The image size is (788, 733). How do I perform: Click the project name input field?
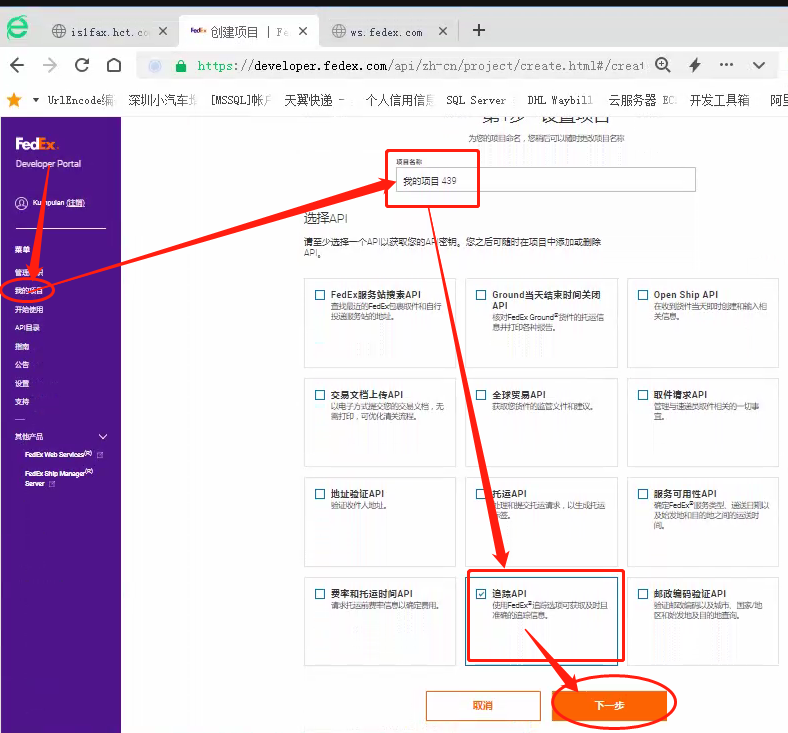coord(546,180)
